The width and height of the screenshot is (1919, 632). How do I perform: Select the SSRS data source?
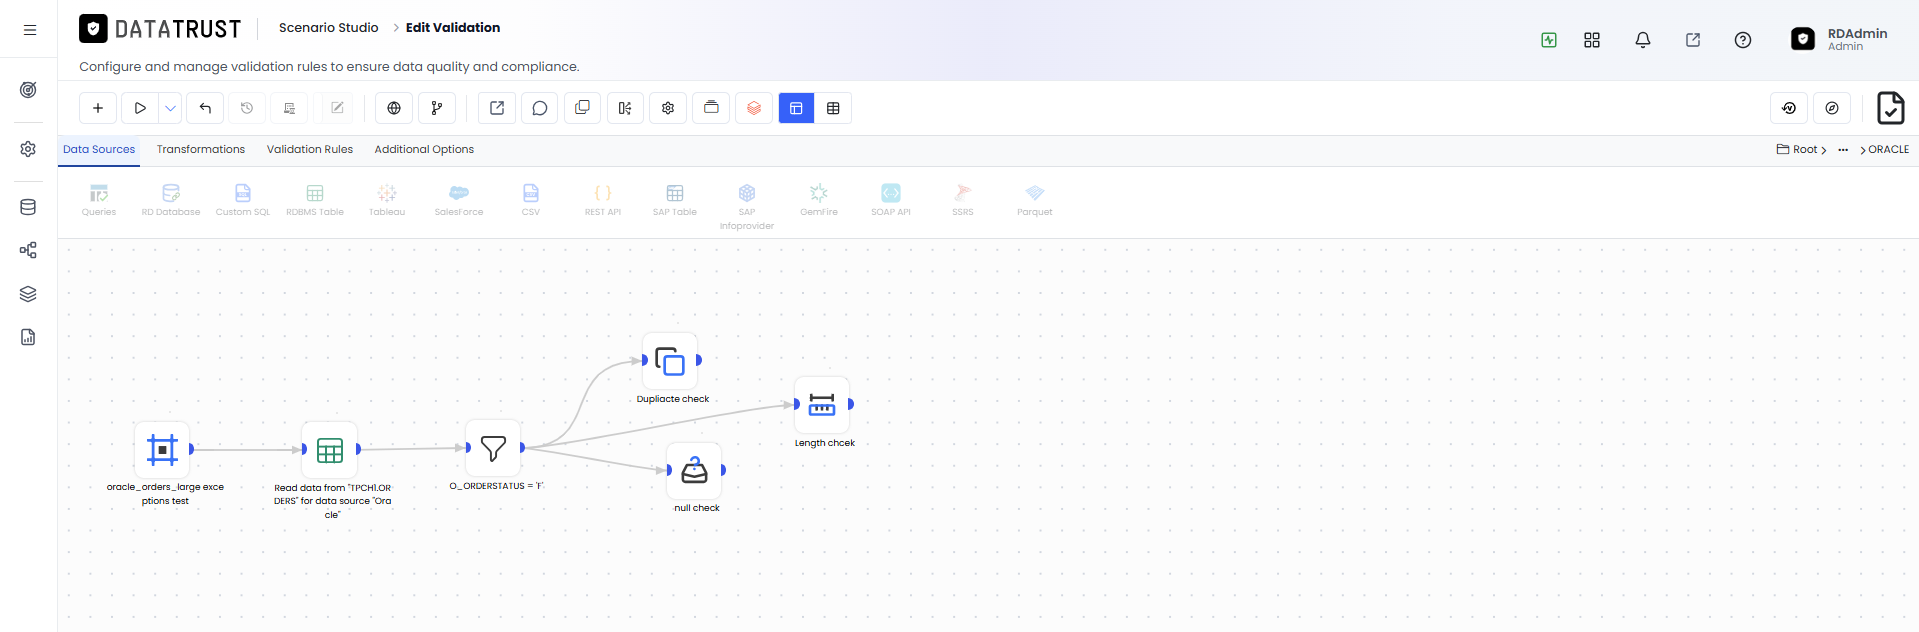[x=963, y=200]
